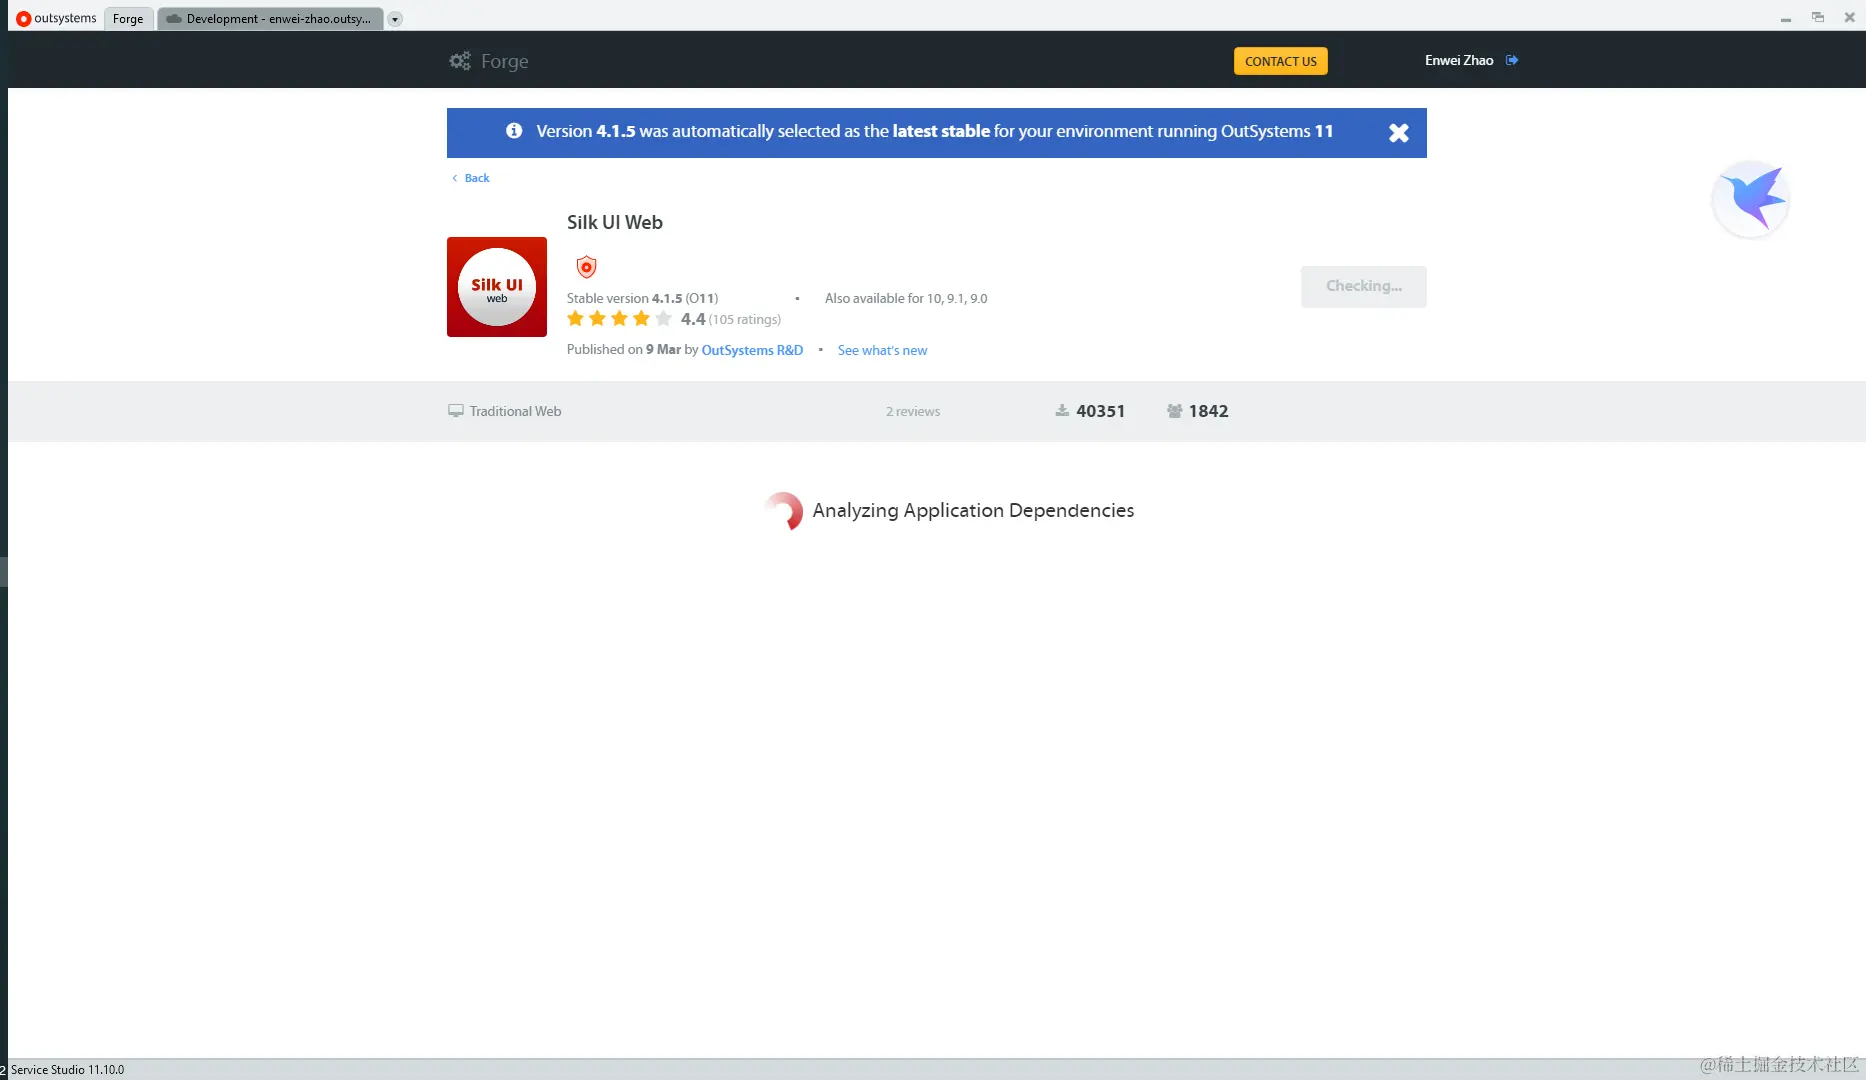Go back via the Back link

coord(477,178)
